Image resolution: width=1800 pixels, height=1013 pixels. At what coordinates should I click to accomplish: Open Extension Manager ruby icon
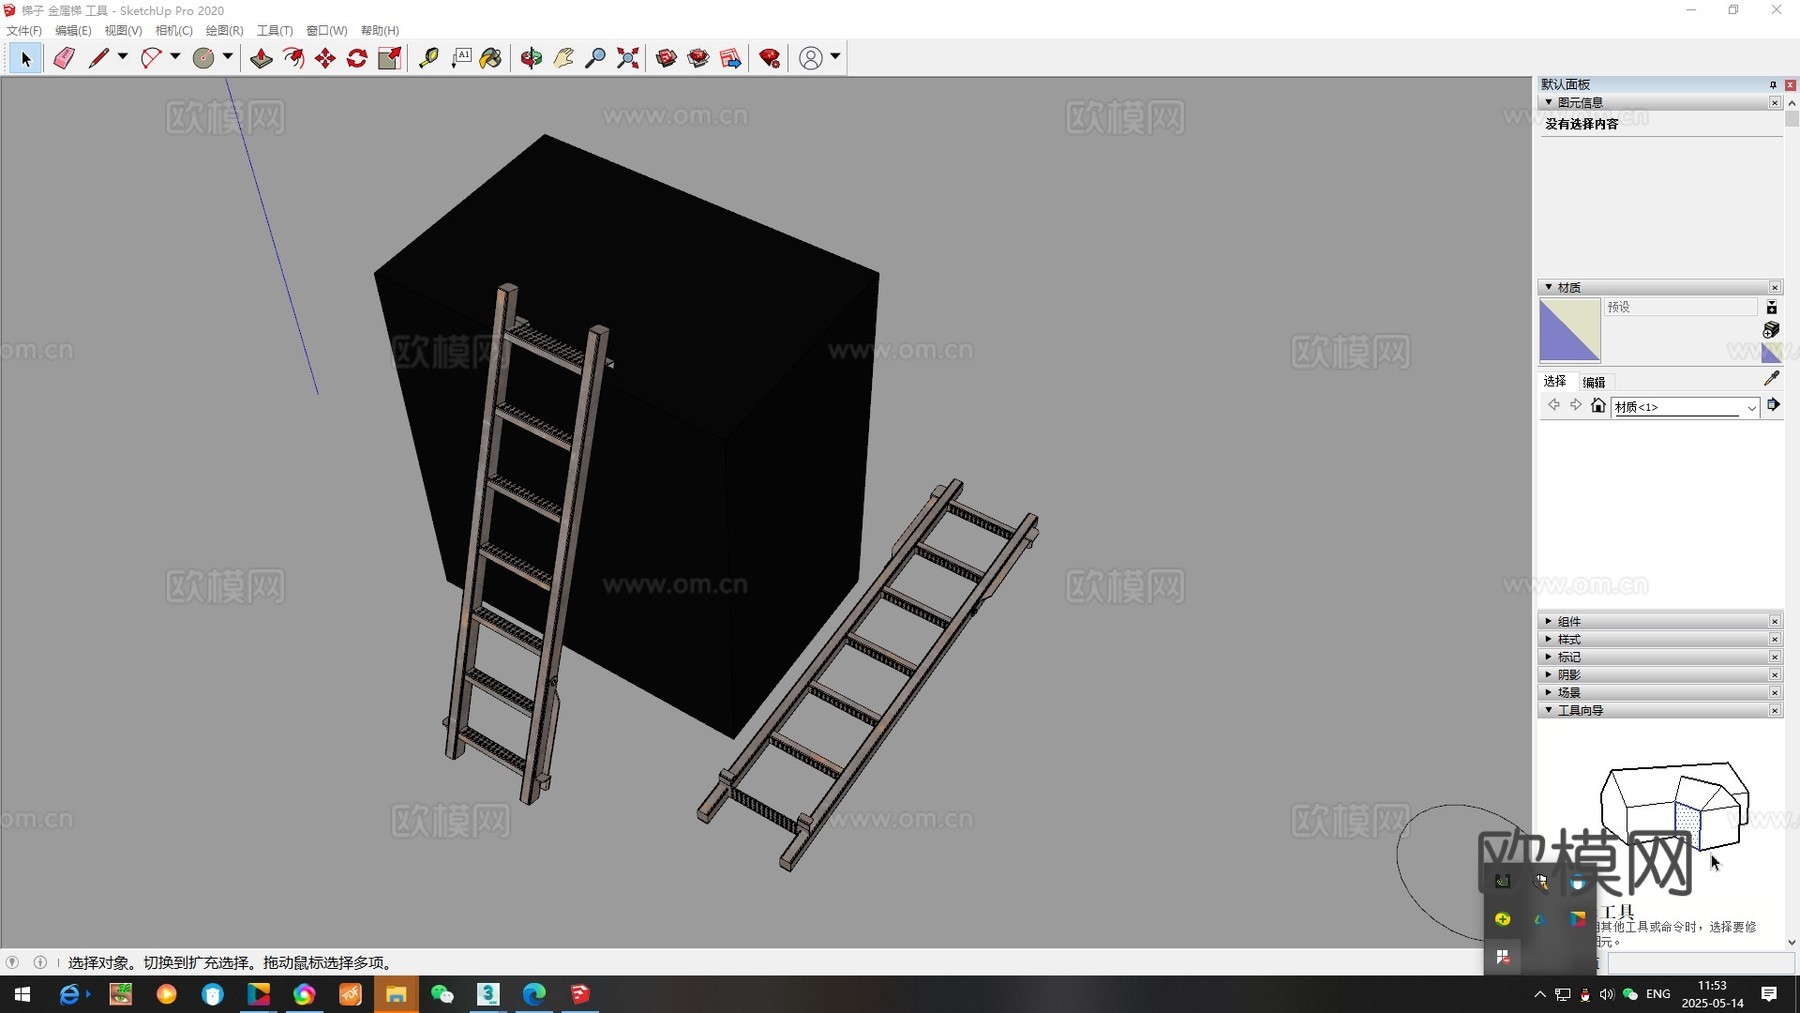point(770,59)
